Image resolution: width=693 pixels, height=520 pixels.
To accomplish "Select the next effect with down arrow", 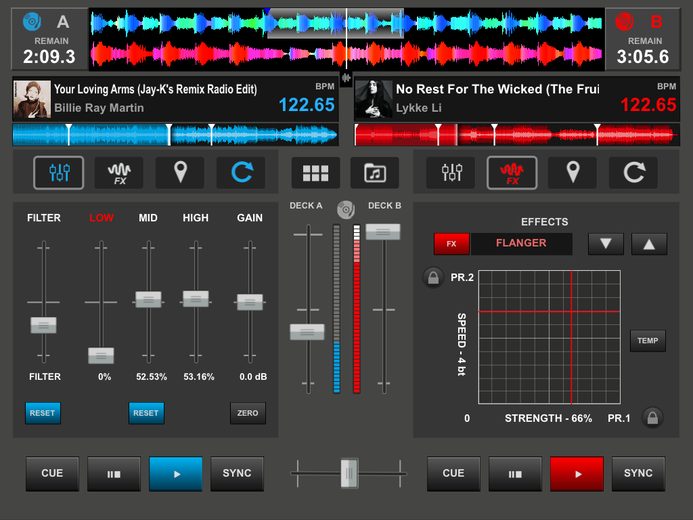I will click(605, 244).
